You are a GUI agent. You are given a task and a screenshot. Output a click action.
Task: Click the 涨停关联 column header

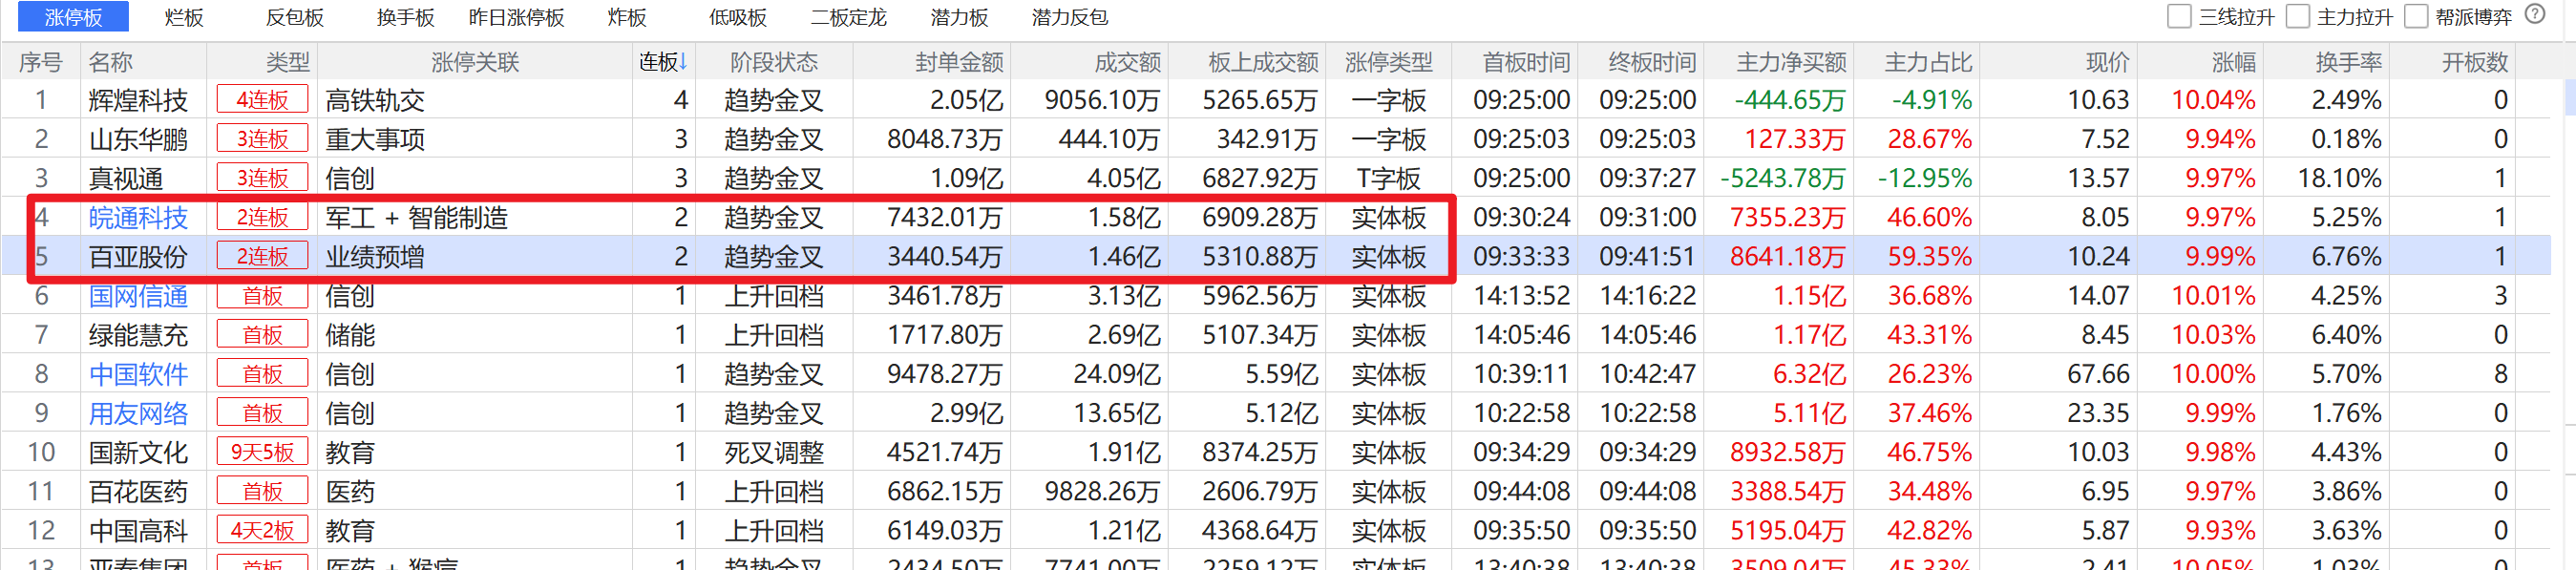[475, 62]
